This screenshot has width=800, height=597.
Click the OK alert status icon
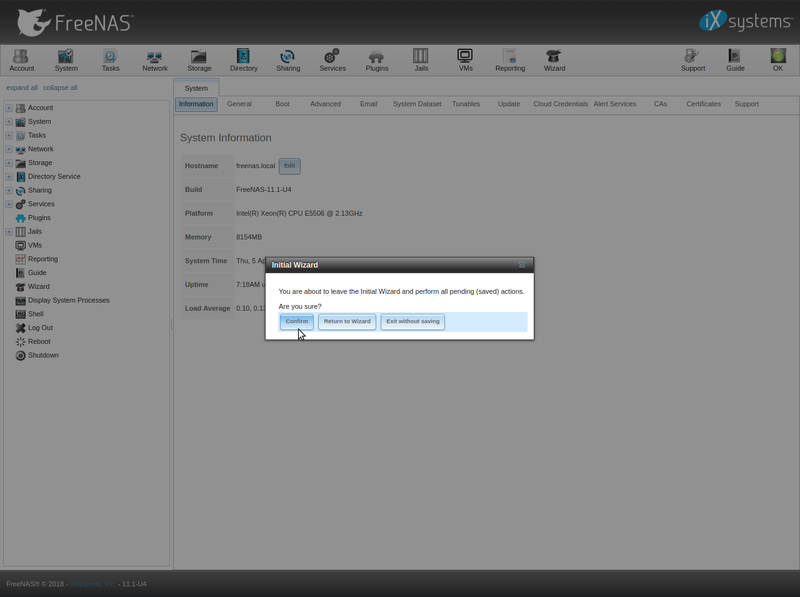778,60
